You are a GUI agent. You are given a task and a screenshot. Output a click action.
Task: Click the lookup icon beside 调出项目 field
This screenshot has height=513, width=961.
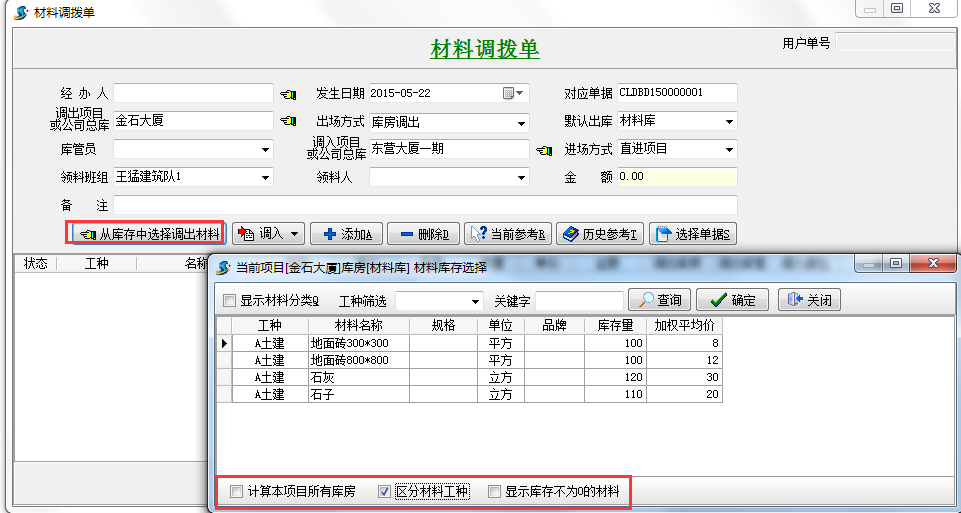[288, 122]
